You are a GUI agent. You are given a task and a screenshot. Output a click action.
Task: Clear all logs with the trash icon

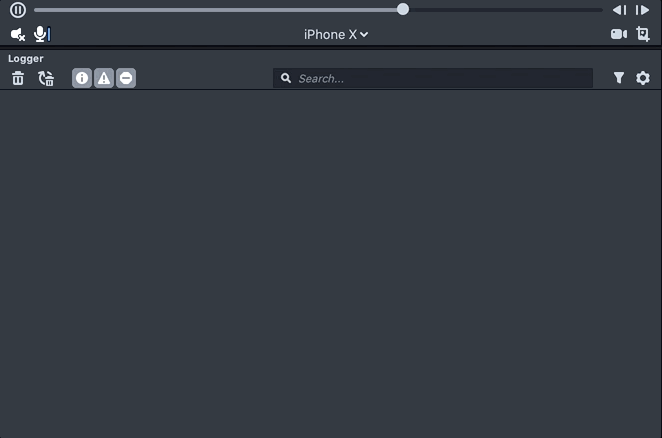(18, 78)
